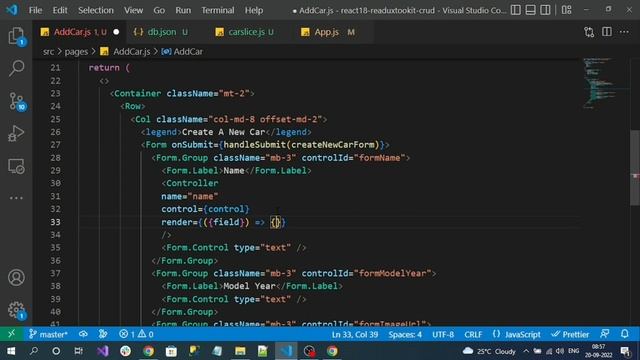The width and height of the screenshot is (640, 360).
Task: Open Run menu
Action: pos(183,10)
